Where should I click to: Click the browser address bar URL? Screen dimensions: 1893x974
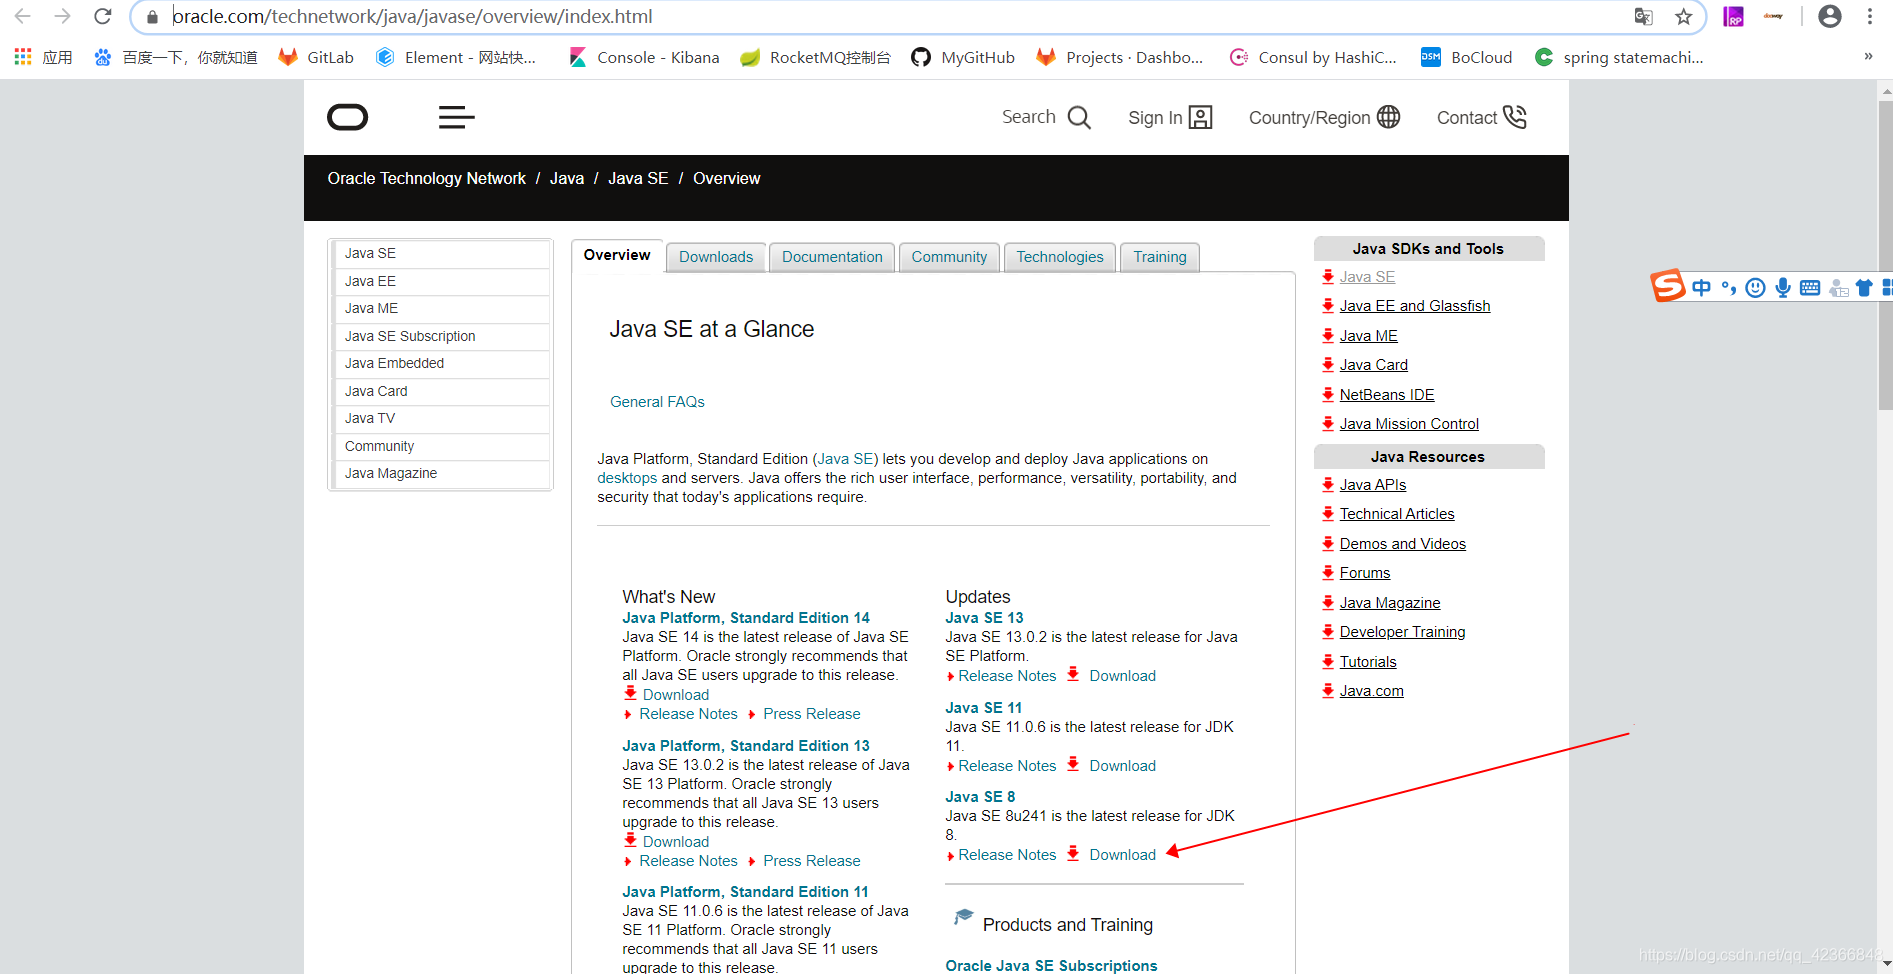coord(412,16)
